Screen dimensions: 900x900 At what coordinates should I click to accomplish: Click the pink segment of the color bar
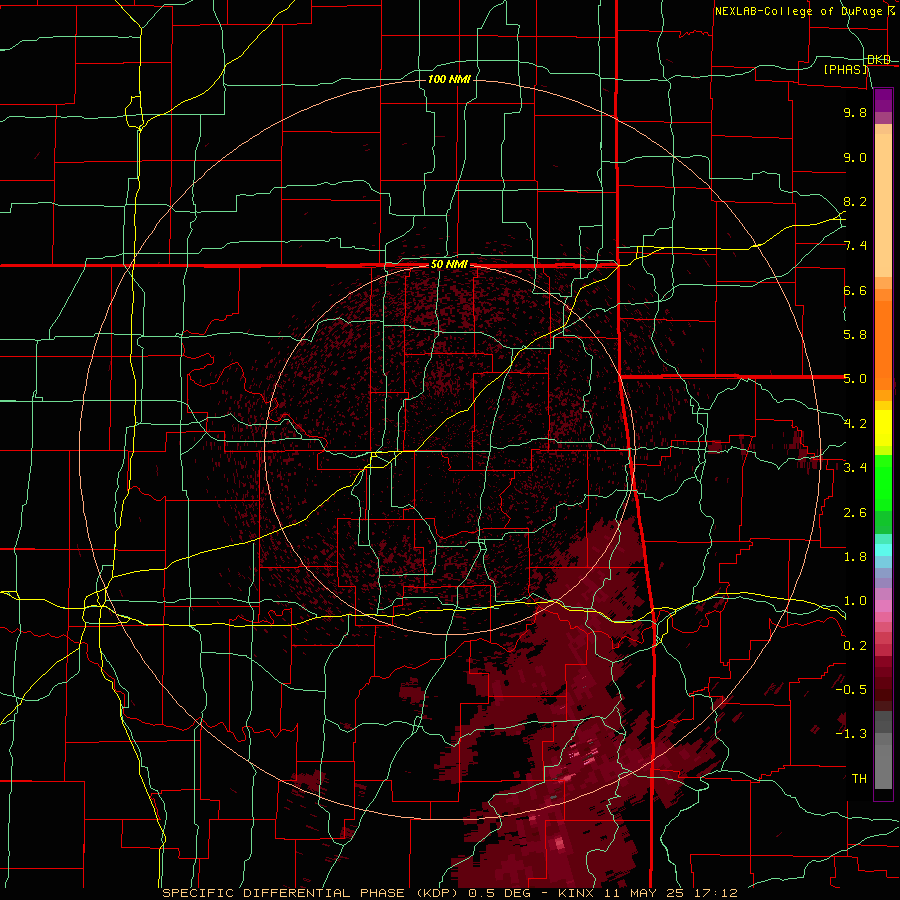(883, 606)
